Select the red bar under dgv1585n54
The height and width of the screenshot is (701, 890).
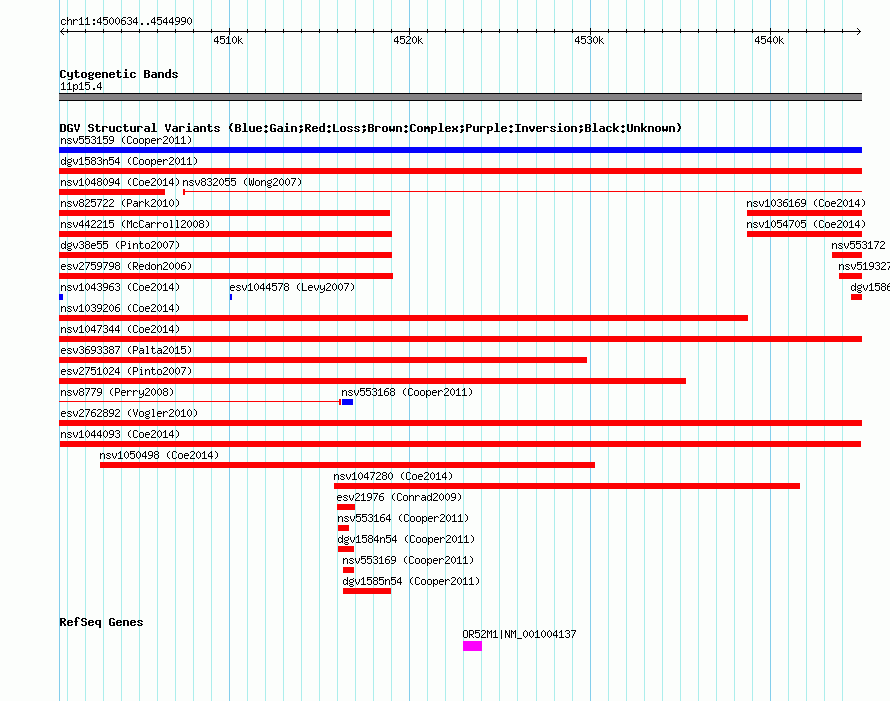367,591
